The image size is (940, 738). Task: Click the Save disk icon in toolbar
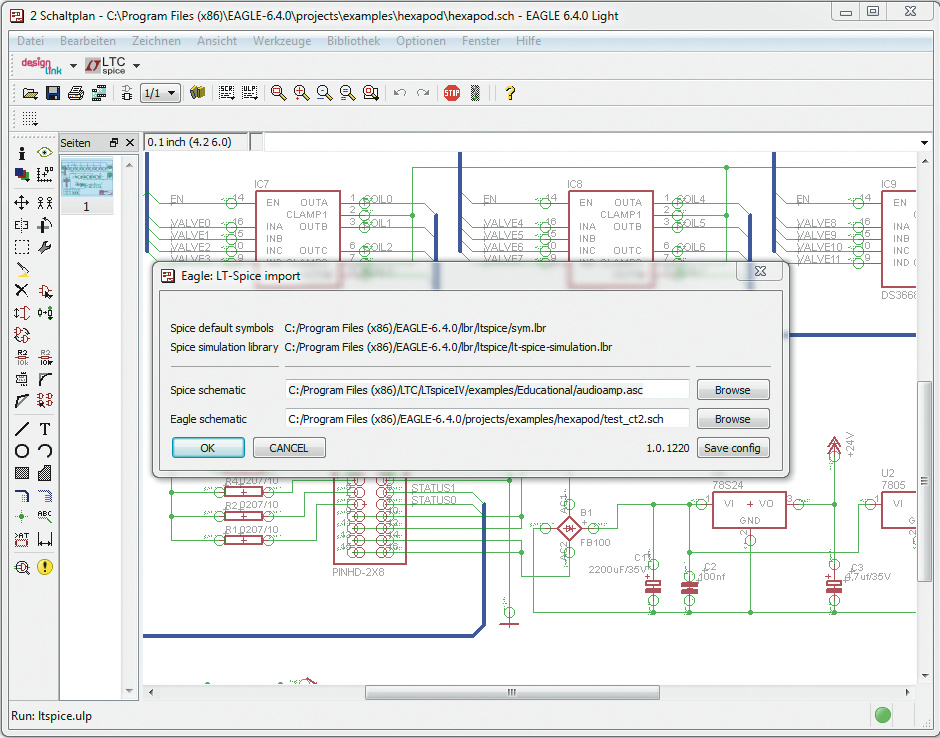[x=53, y=93]
